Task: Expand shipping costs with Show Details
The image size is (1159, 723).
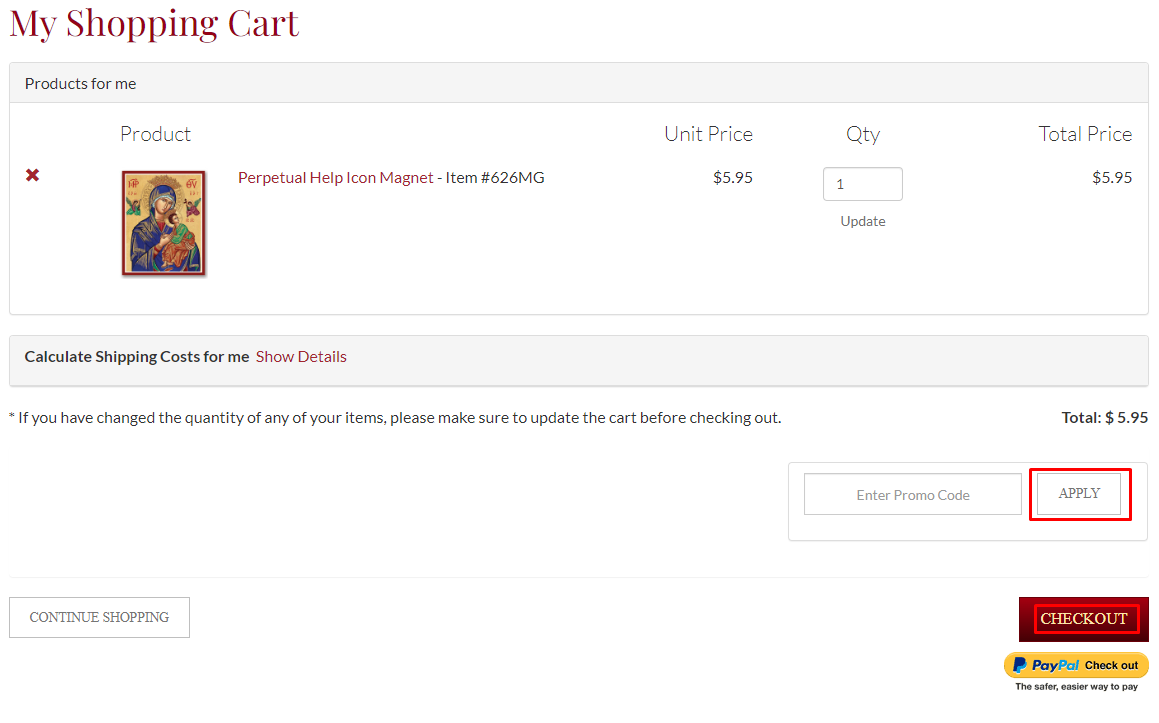Action: pos(301,357)
